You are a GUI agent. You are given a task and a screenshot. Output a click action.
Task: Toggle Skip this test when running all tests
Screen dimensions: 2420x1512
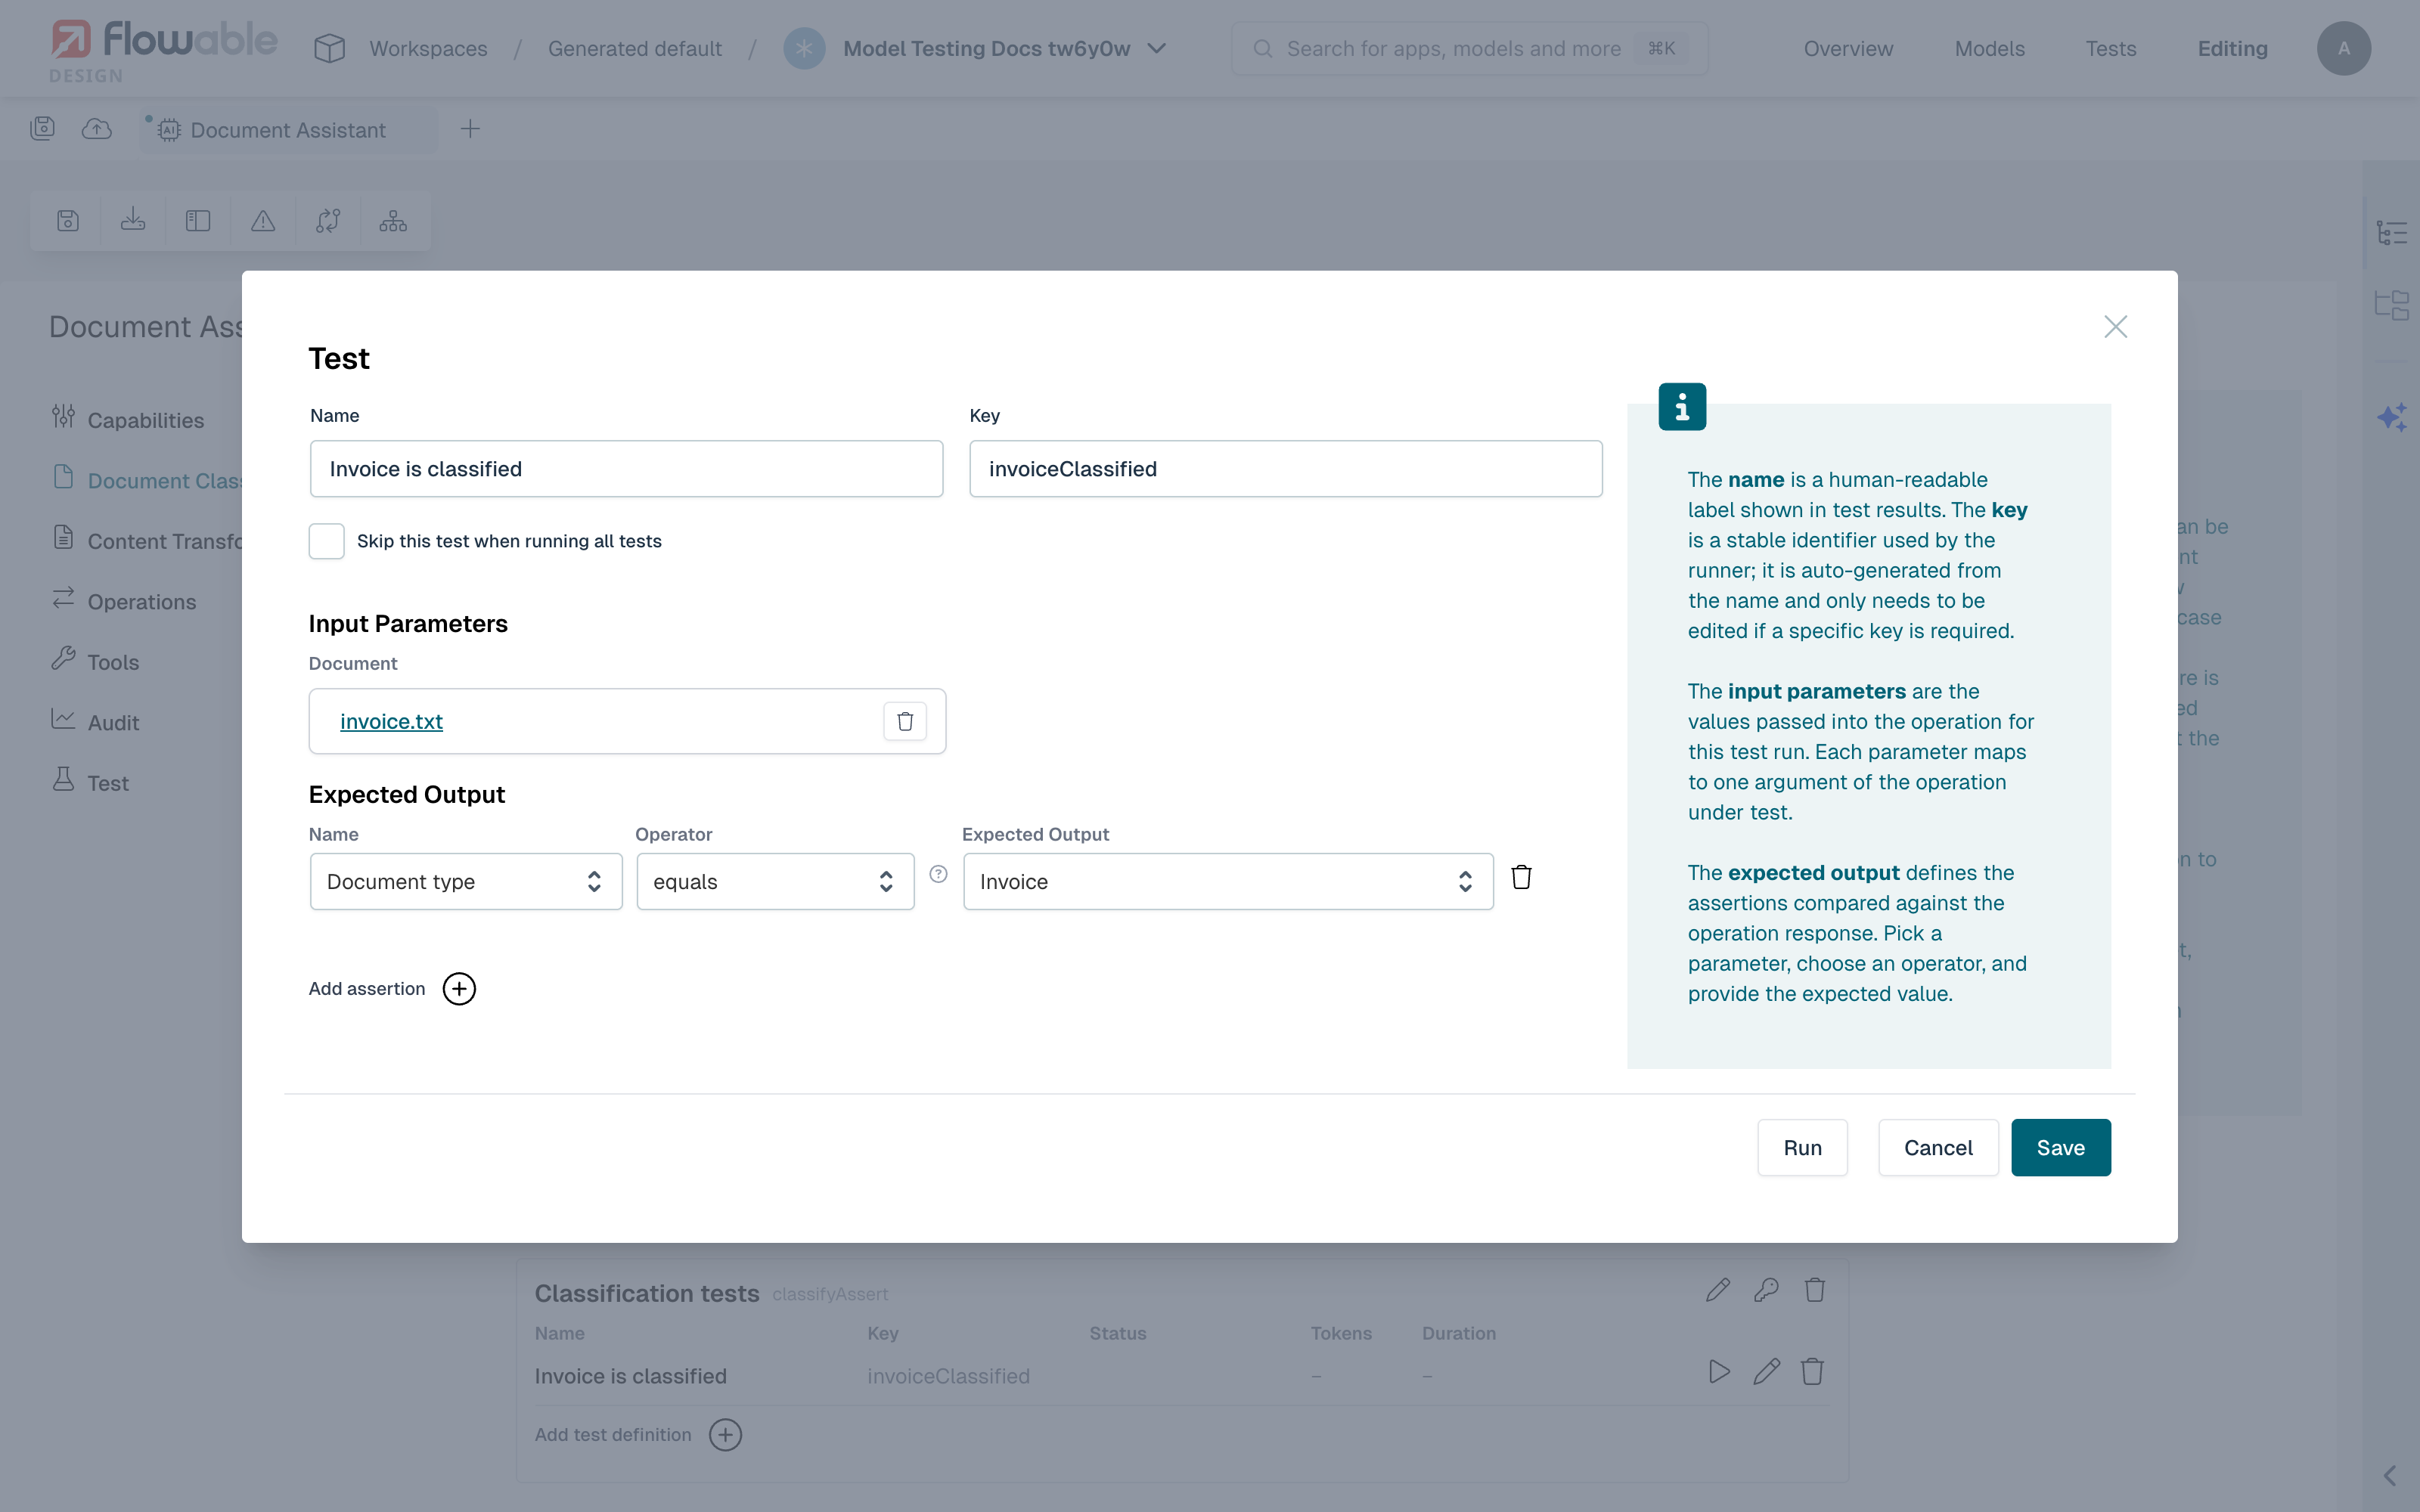326,541
